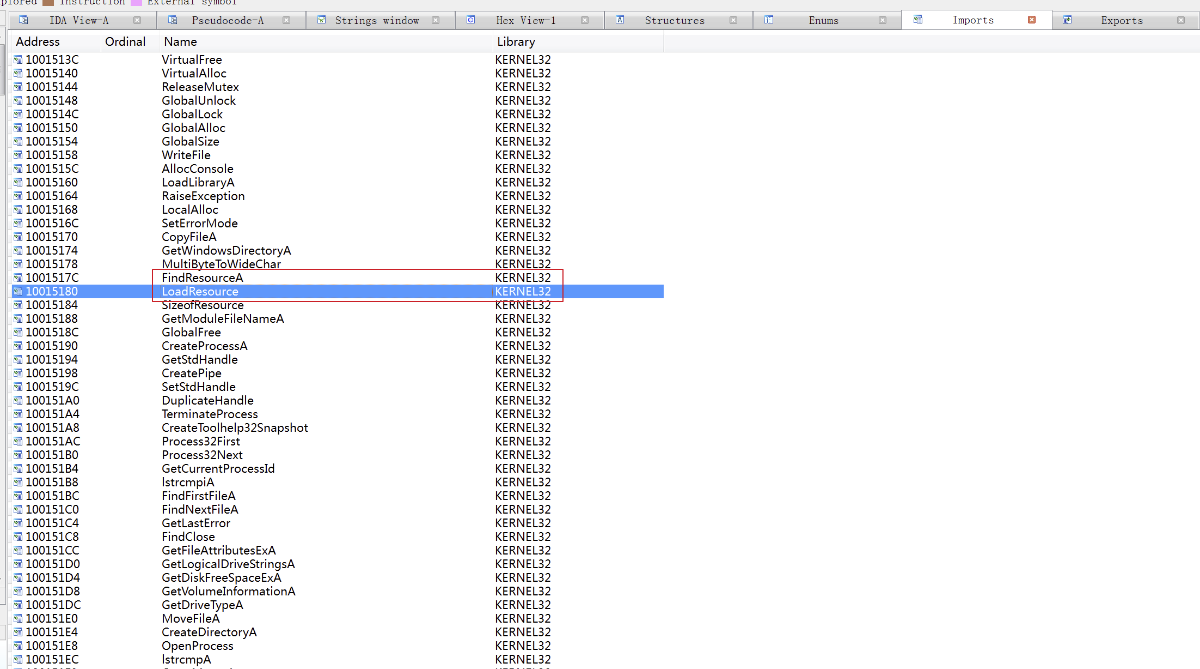The height and width of the screenshot is (669, 1200).
Task: Select the AllocConsole import name
Action: (x=197, y=169)
